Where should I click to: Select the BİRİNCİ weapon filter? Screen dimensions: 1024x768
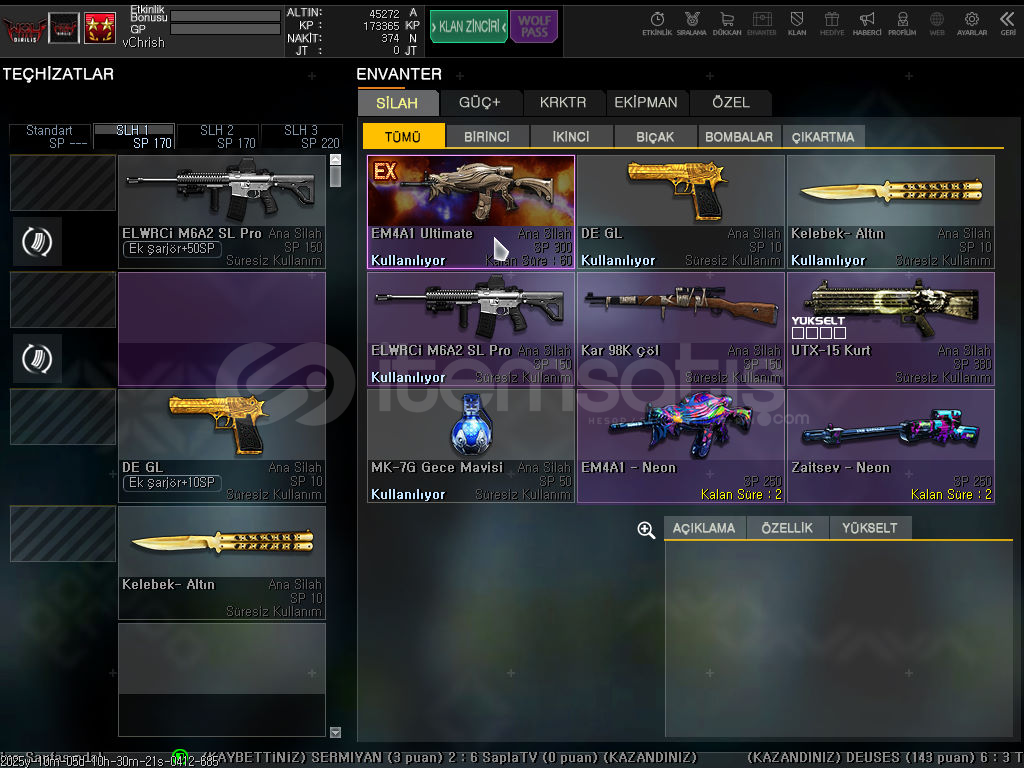[487, 136]
